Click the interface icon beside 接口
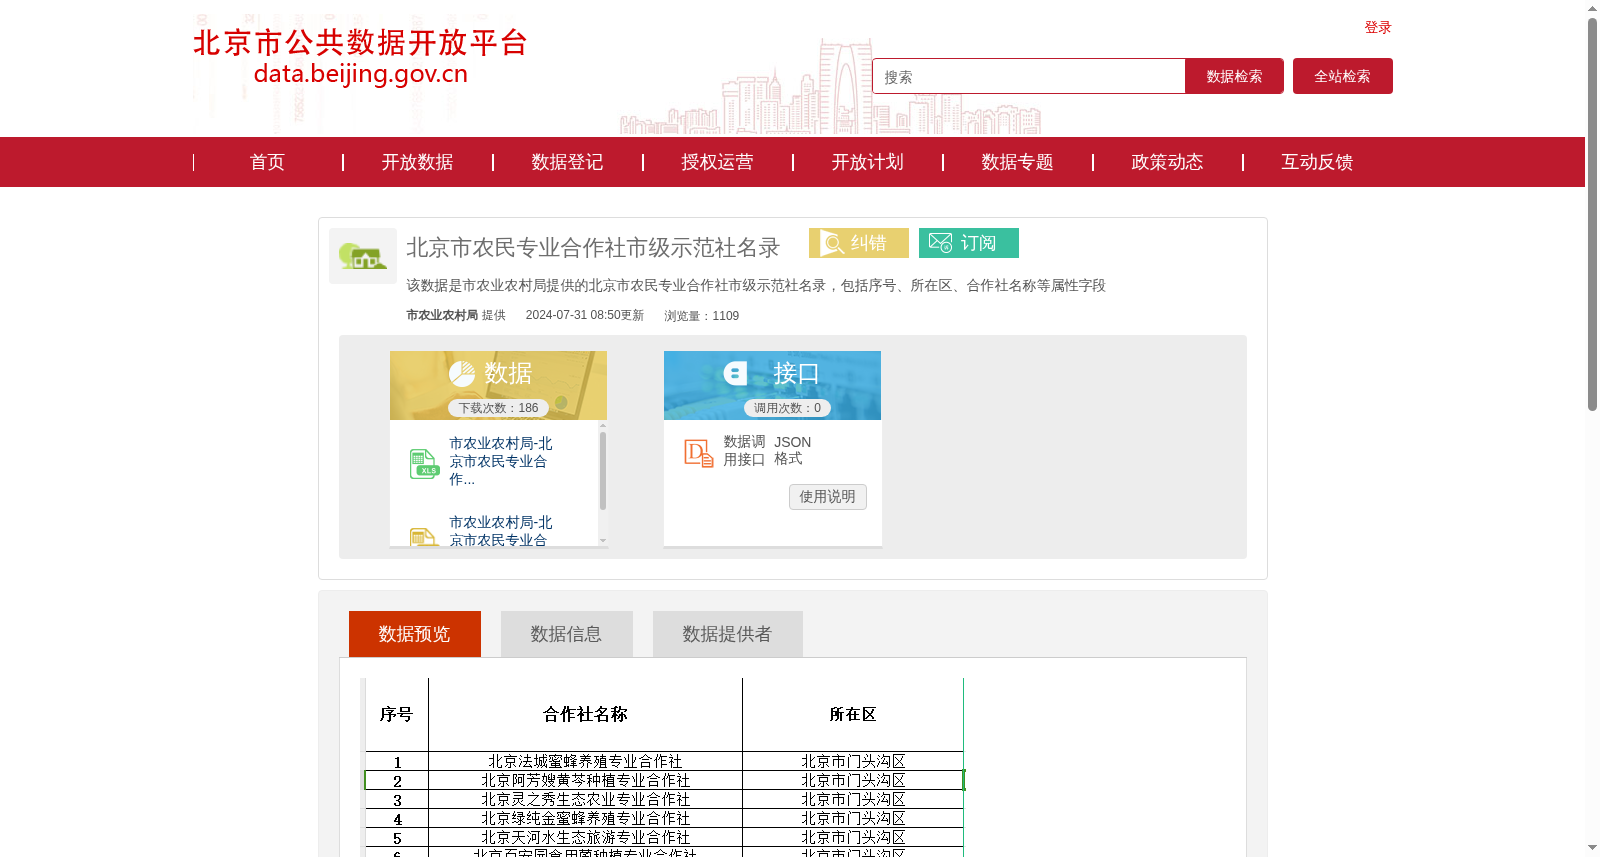This screenshot has height=857, width=1600. point(736,374)
